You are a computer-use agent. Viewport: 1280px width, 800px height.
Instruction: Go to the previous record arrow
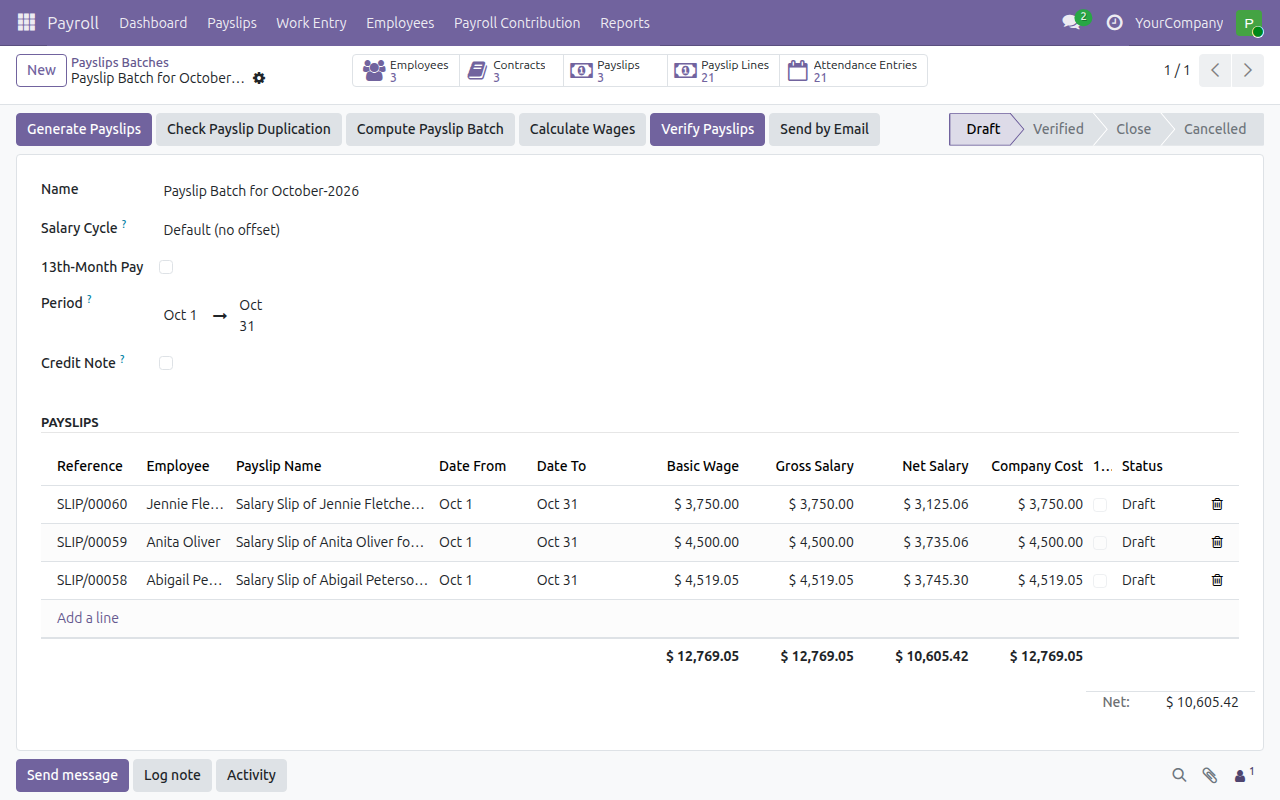[x=1215, y=70]
